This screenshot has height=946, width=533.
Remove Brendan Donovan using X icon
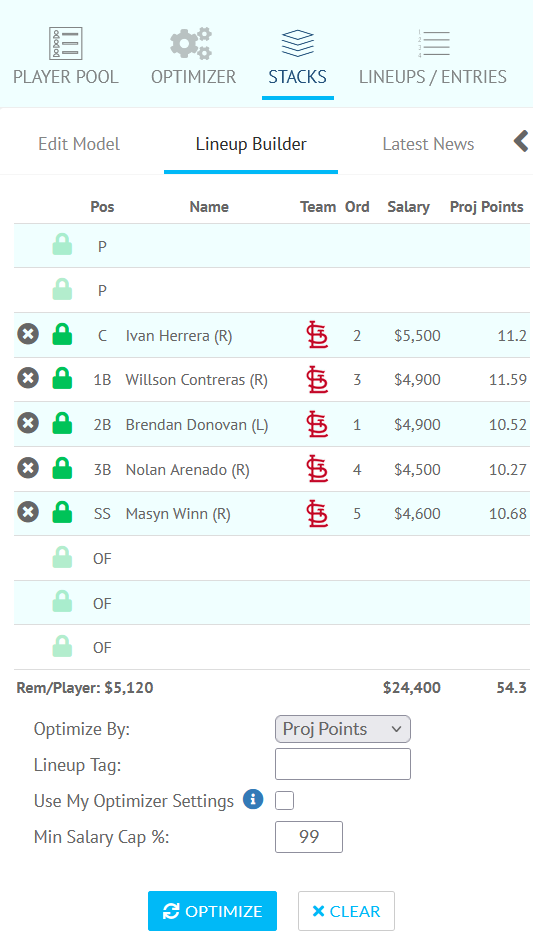click(x=28, y=424)
